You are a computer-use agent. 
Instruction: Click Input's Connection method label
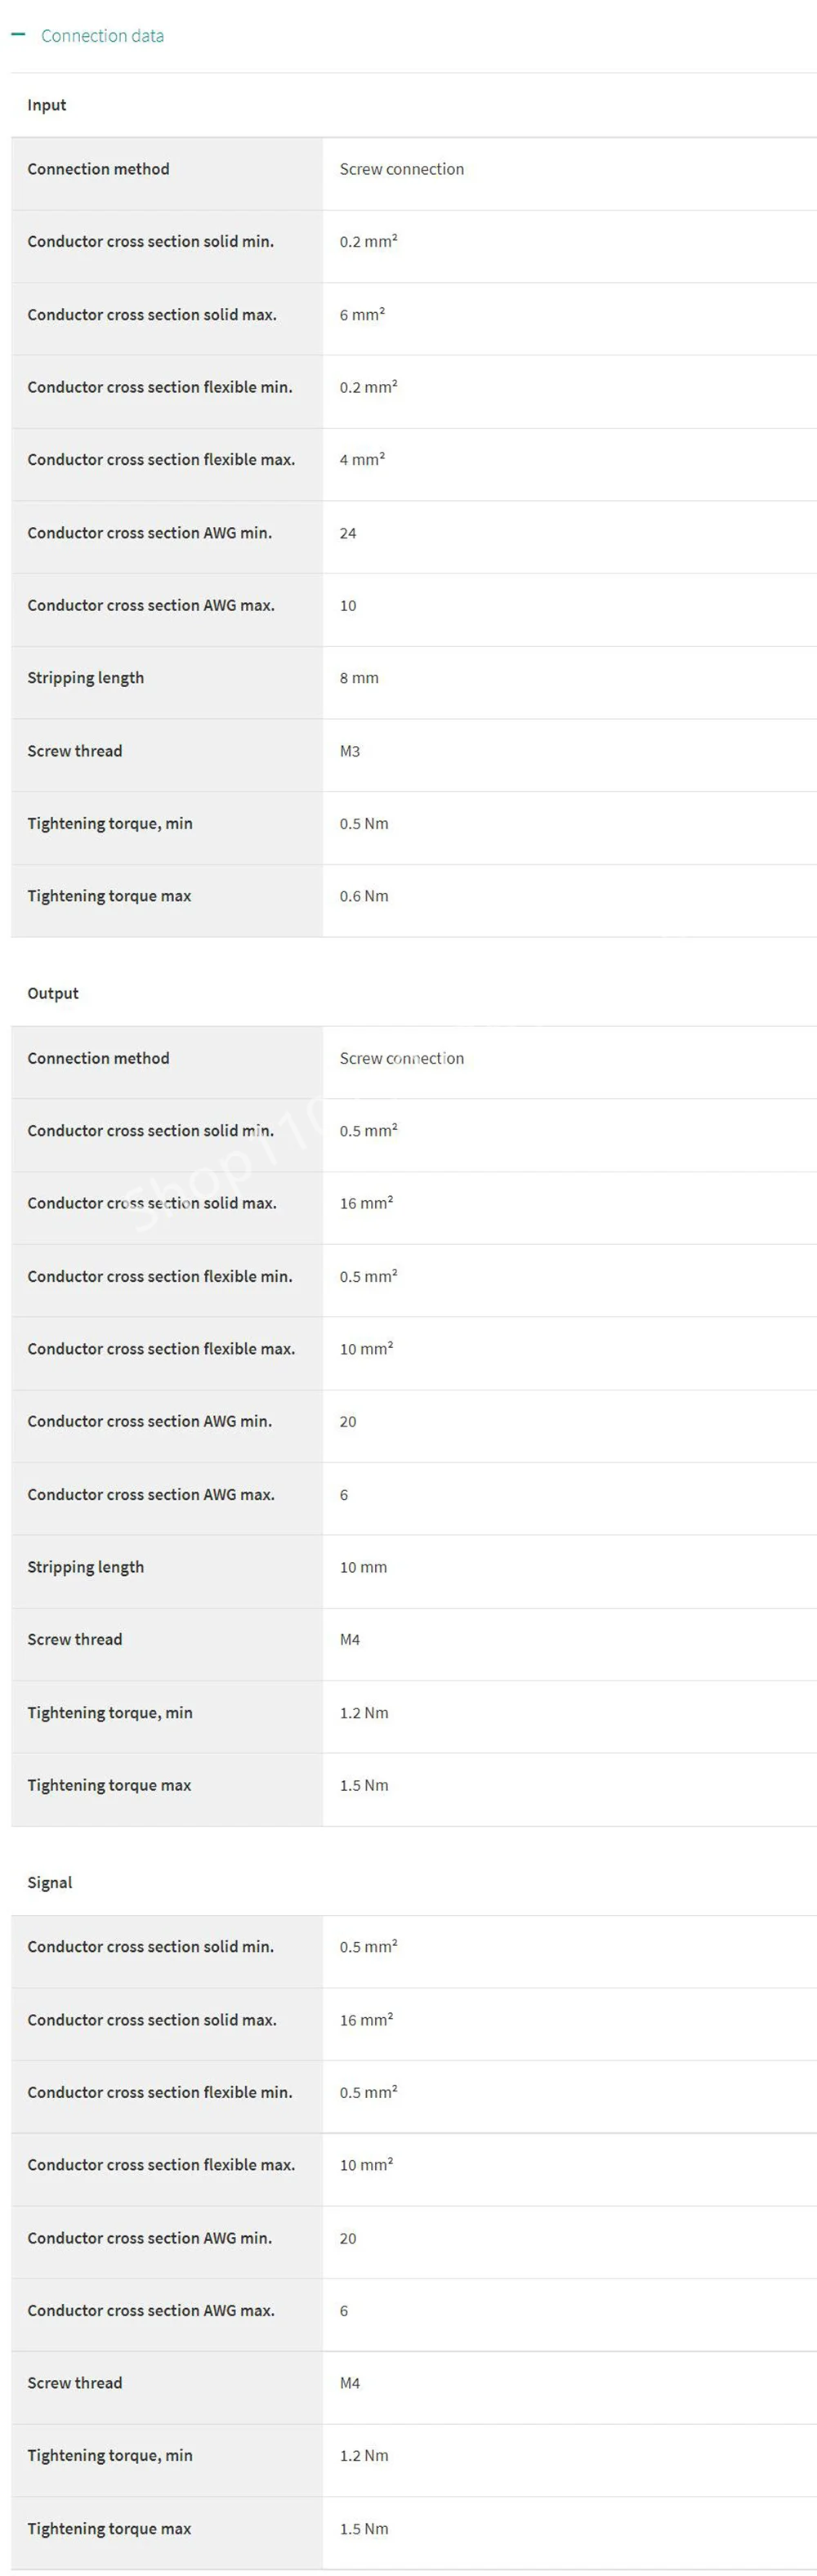point(98,169)
